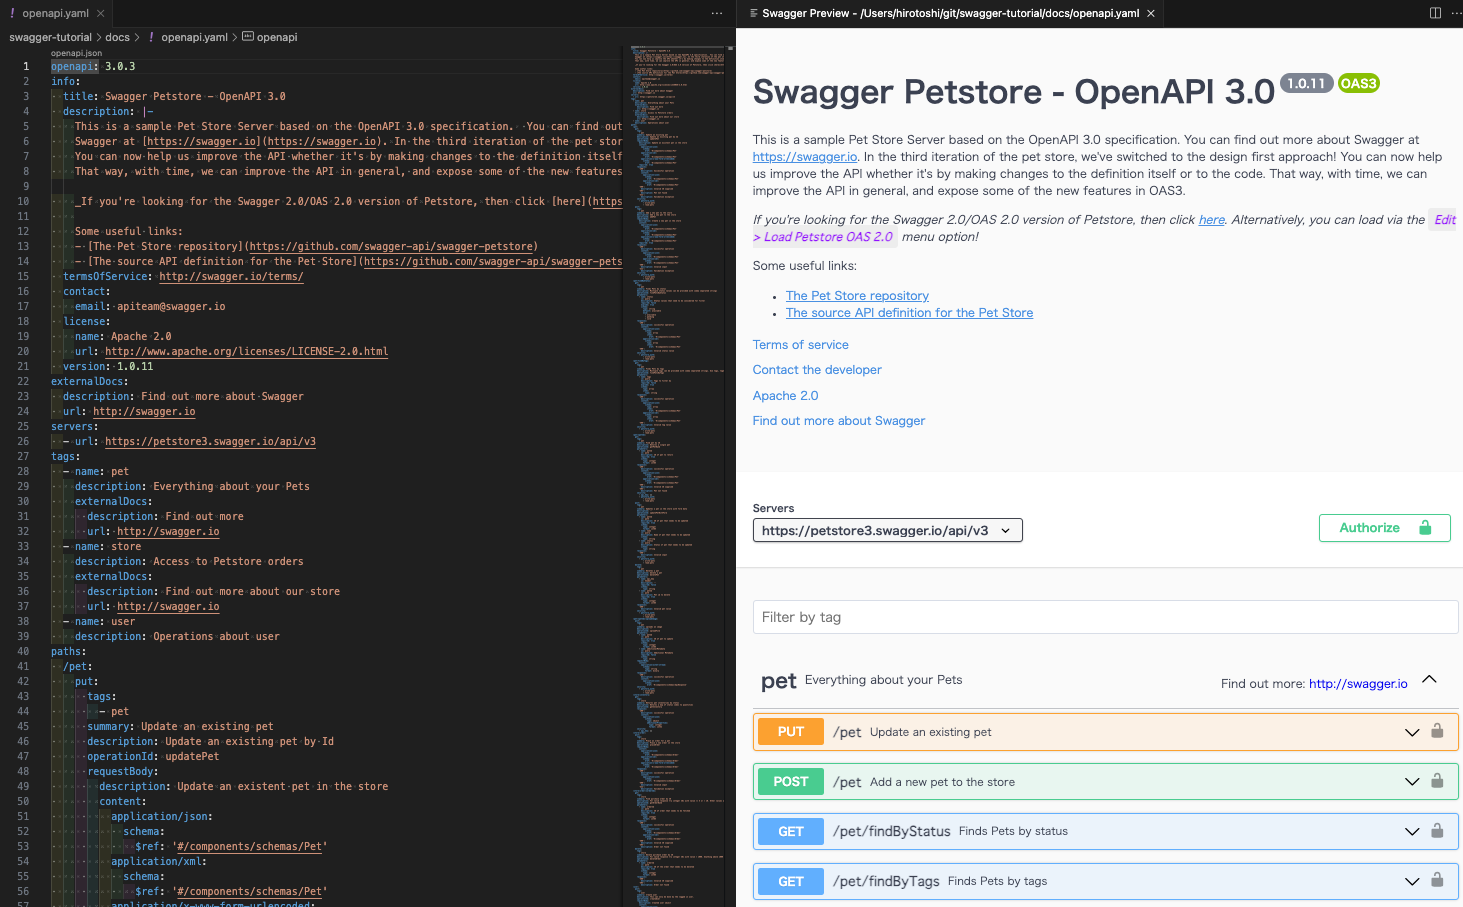Open The Pet Store repository link
Screen dimensions: 1463x907
point(857,296)
